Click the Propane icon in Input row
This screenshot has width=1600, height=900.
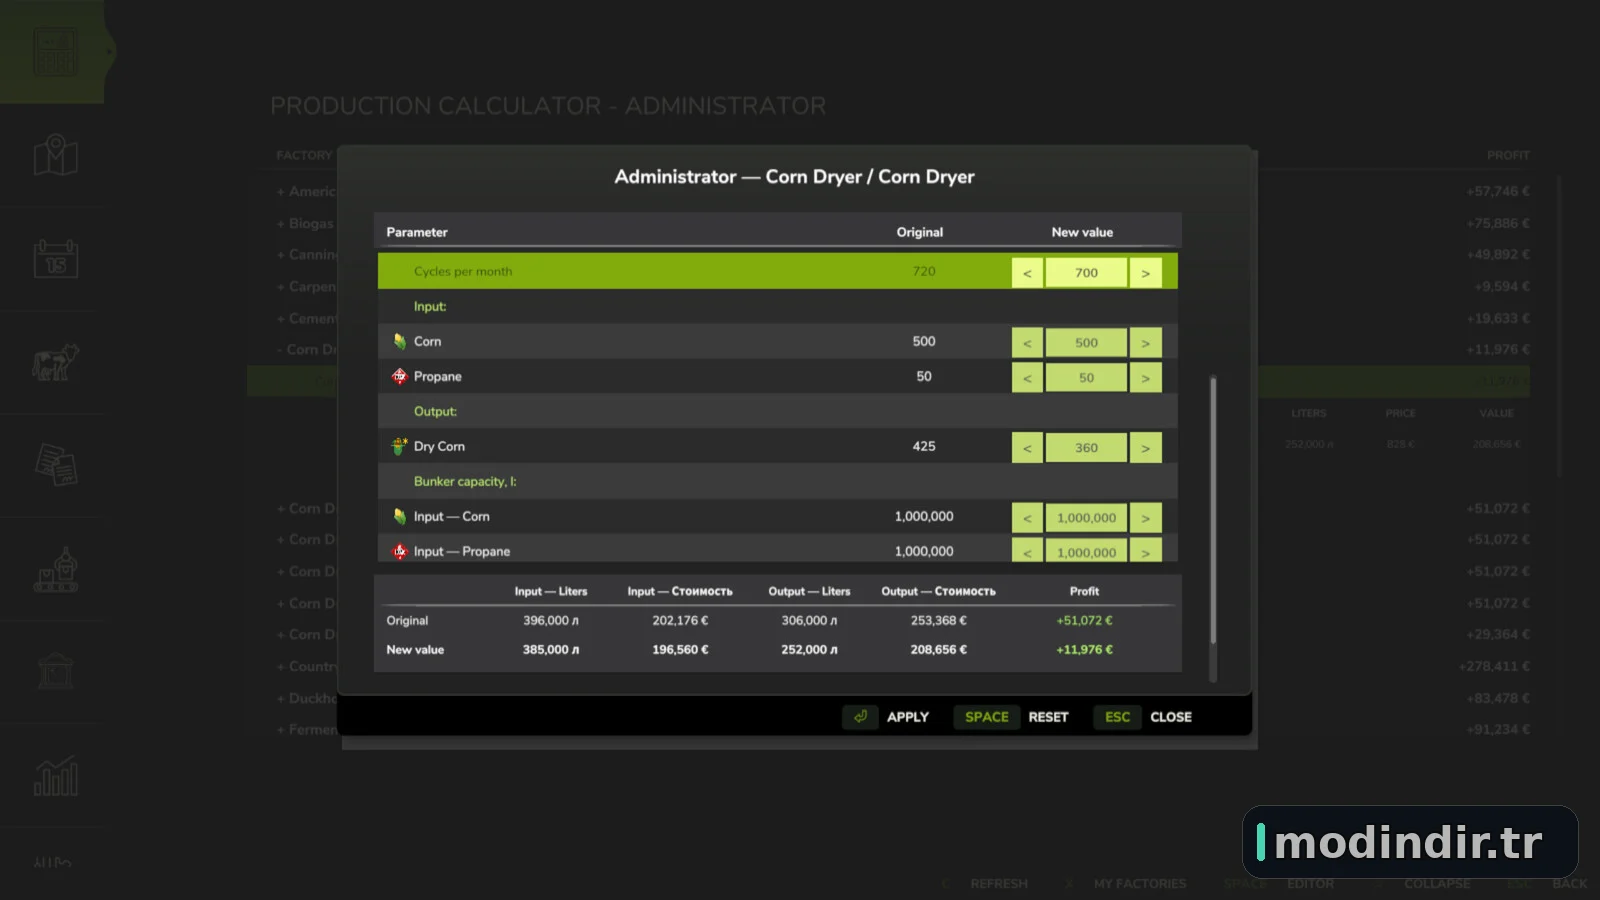coord(400,376)
